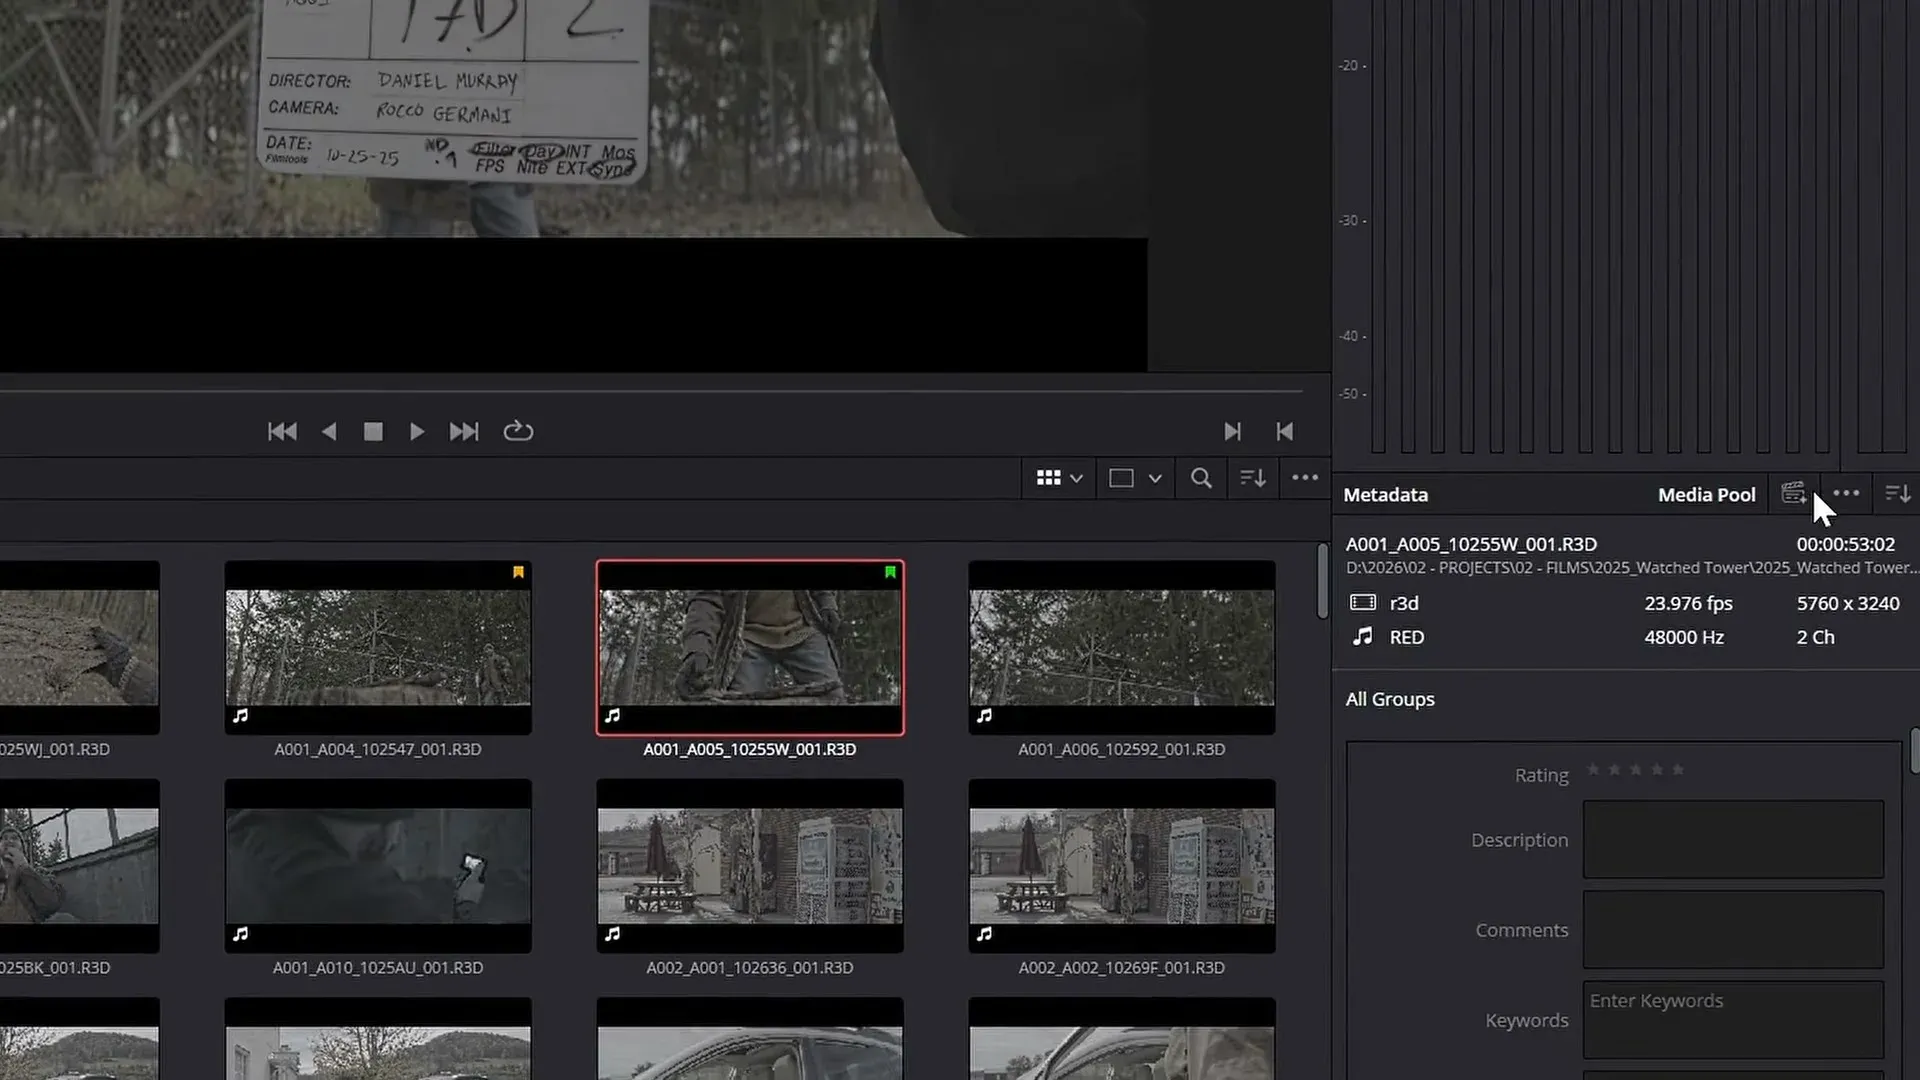Play the clip in reverse
Screen dimensions: 1920x1080
(x=329, y=431)
